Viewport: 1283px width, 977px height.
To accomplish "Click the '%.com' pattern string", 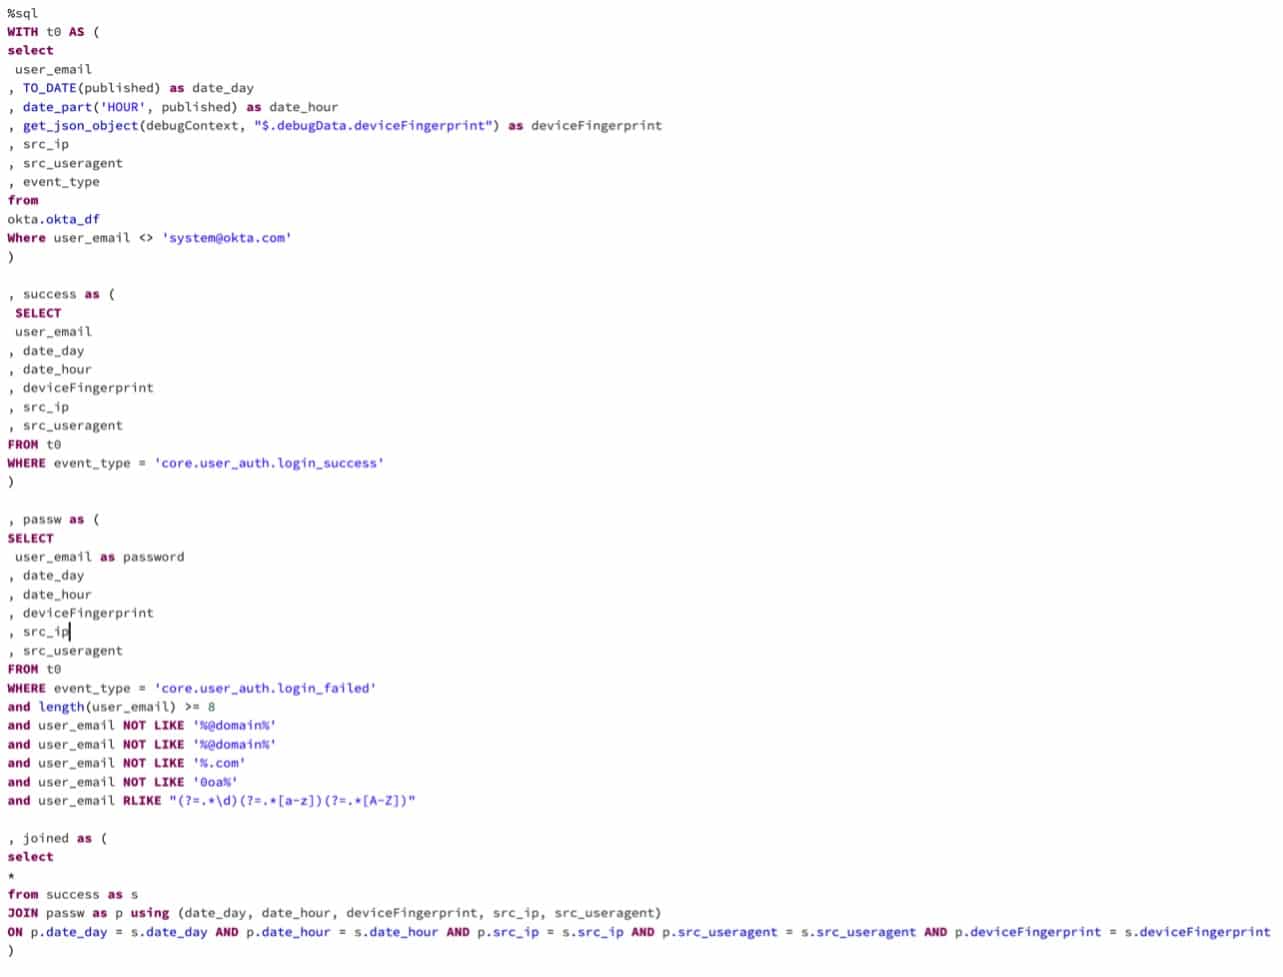I will pyautogui.click(x=218, y=763).
